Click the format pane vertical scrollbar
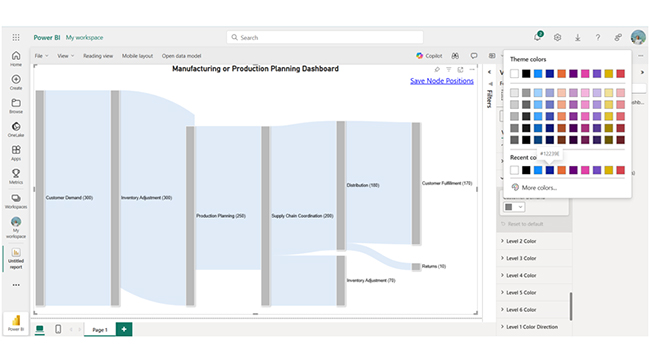The width and height of the screenshot is (650, 363). point(571,306)
